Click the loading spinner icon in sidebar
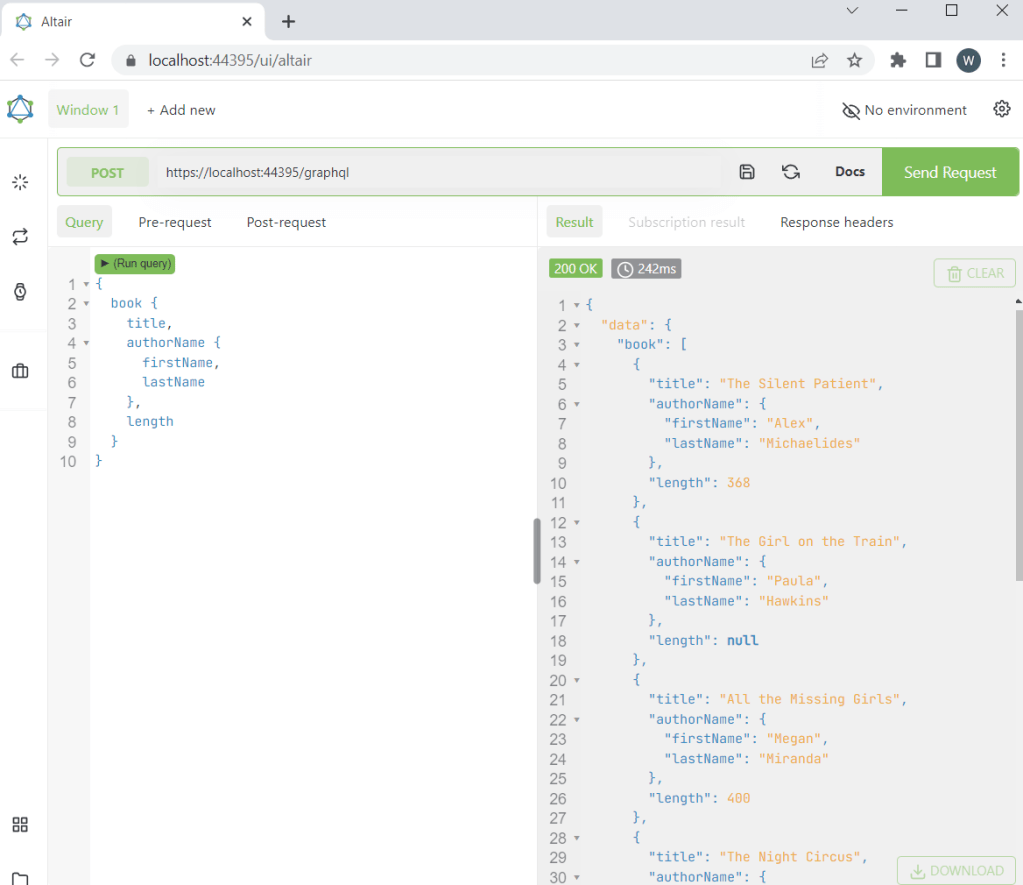The height and width of the screenshot is (885, 1023). point(20,182)
